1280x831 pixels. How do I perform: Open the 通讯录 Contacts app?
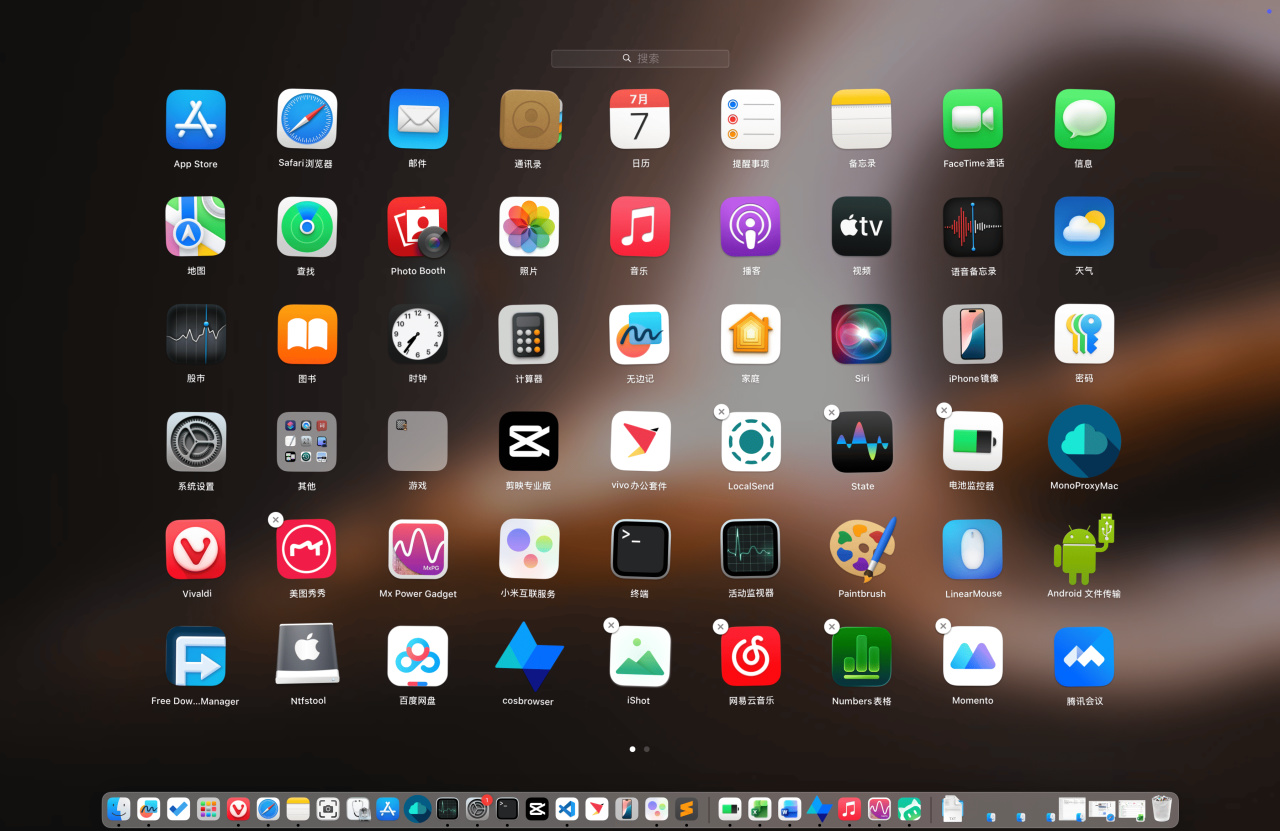tap(530, 120)
